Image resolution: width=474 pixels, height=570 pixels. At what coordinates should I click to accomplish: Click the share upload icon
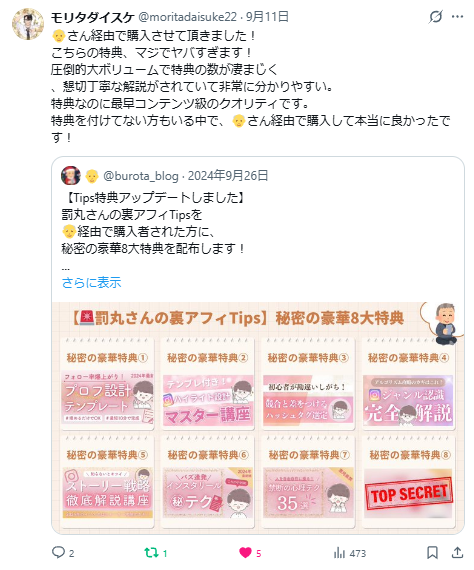tap(457, 553)
